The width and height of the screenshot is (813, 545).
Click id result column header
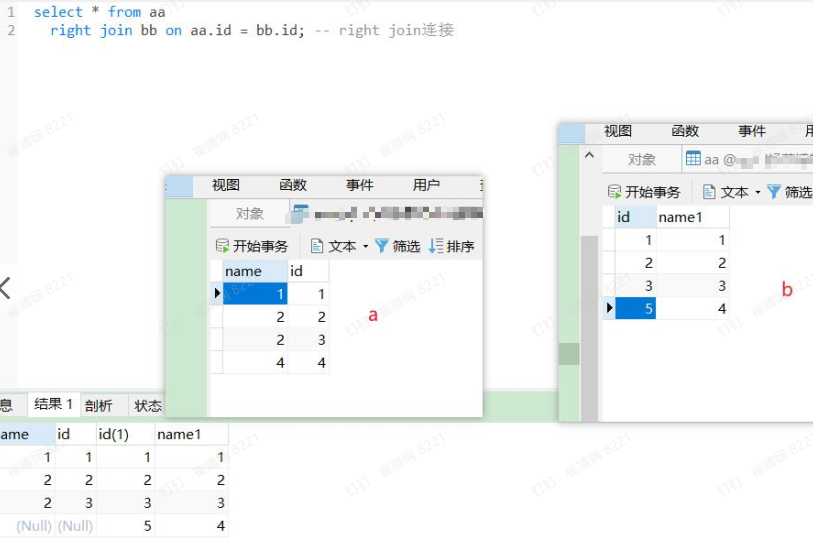[76, 434]
